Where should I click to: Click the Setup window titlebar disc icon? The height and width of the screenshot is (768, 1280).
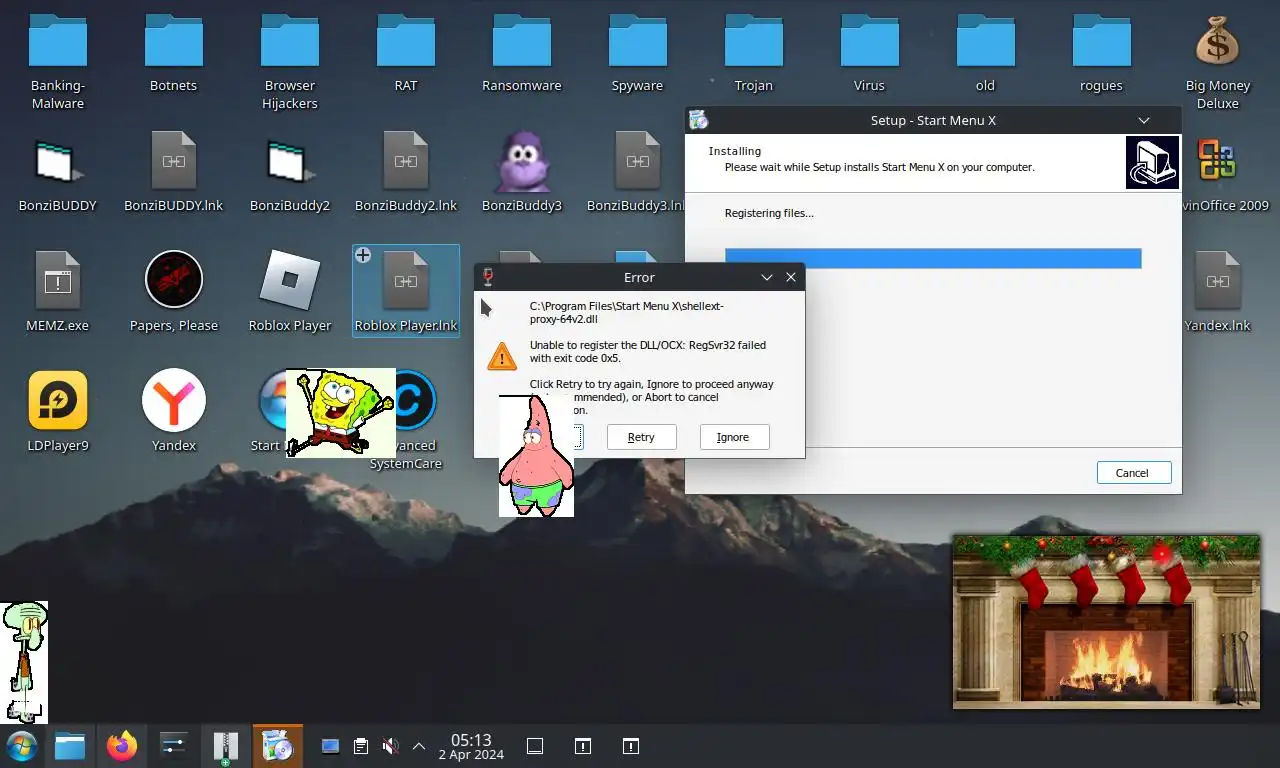698,120
